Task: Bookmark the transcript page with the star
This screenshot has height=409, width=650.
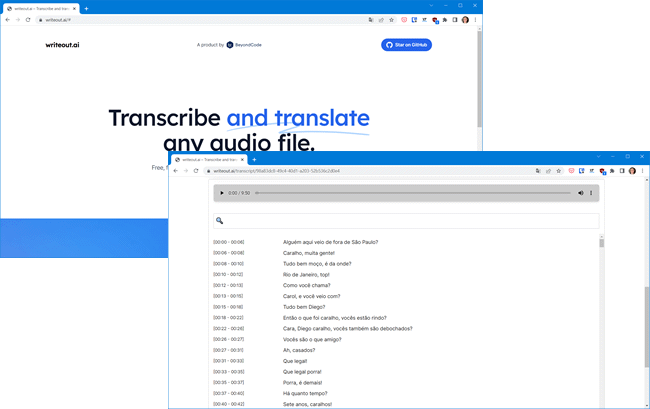Action: coord(558,171)
